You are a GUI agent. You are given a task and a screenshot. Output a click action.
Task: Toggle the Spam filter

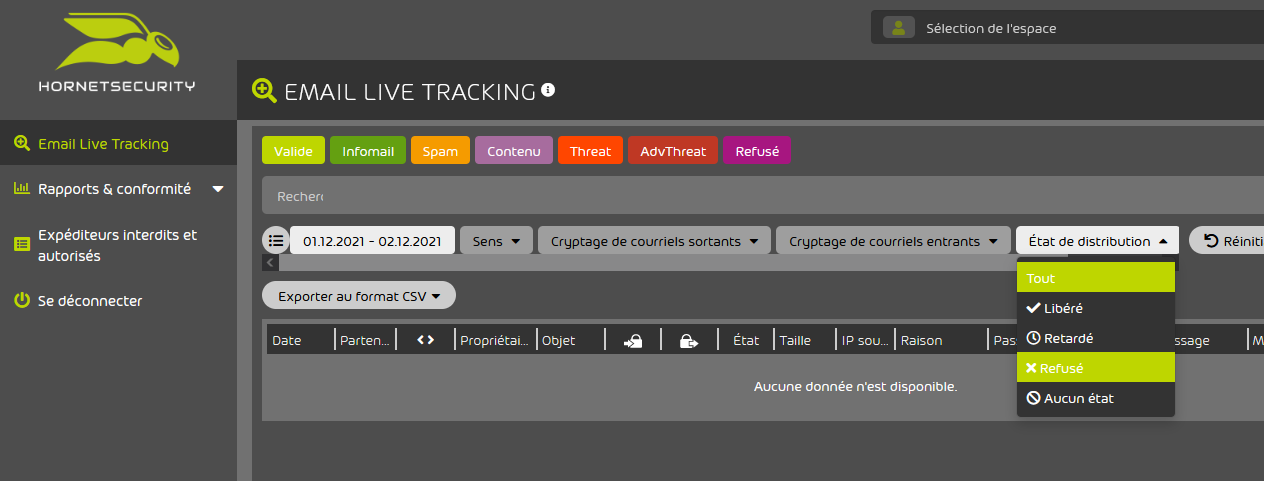pyautogui.click(x=440, y=151)
